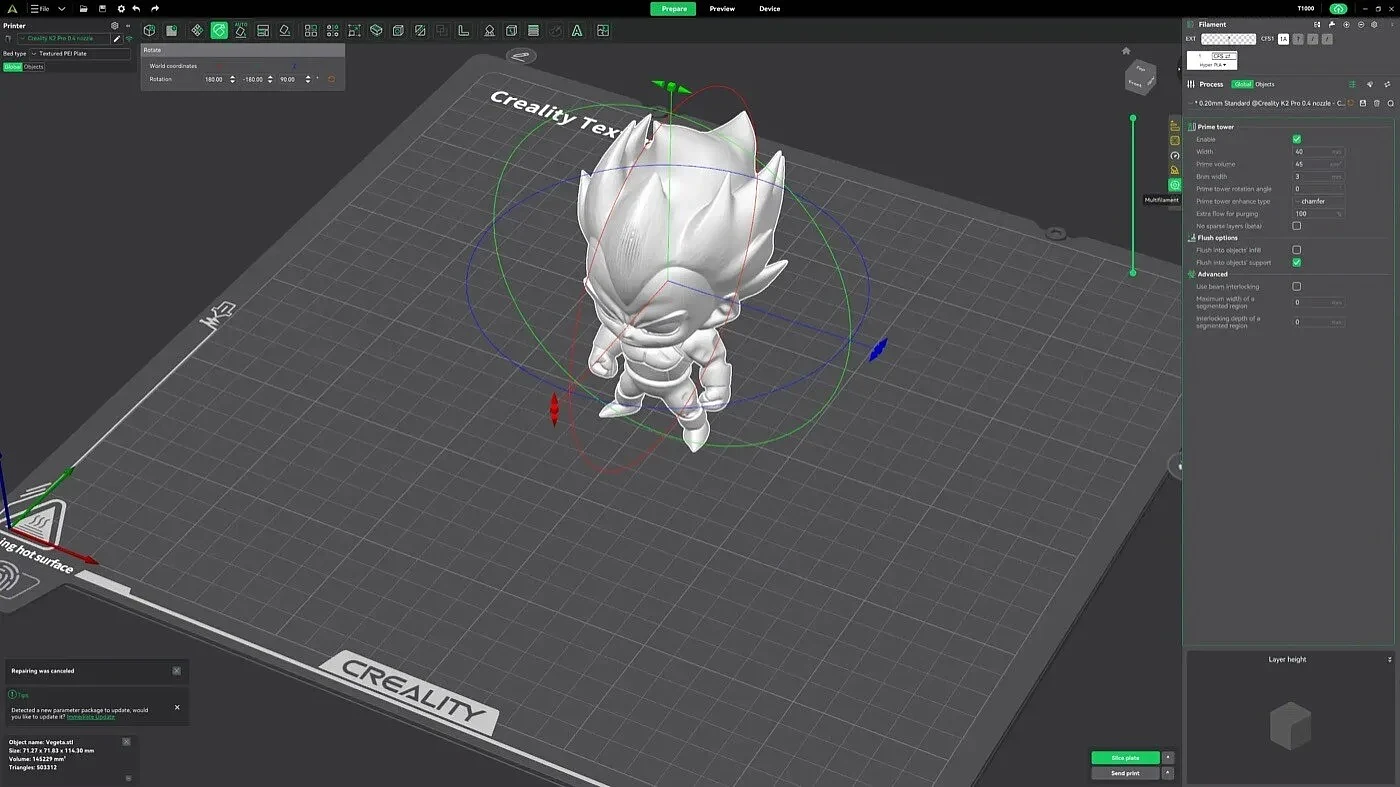Click the Auto orient tool

click(241, 31)
